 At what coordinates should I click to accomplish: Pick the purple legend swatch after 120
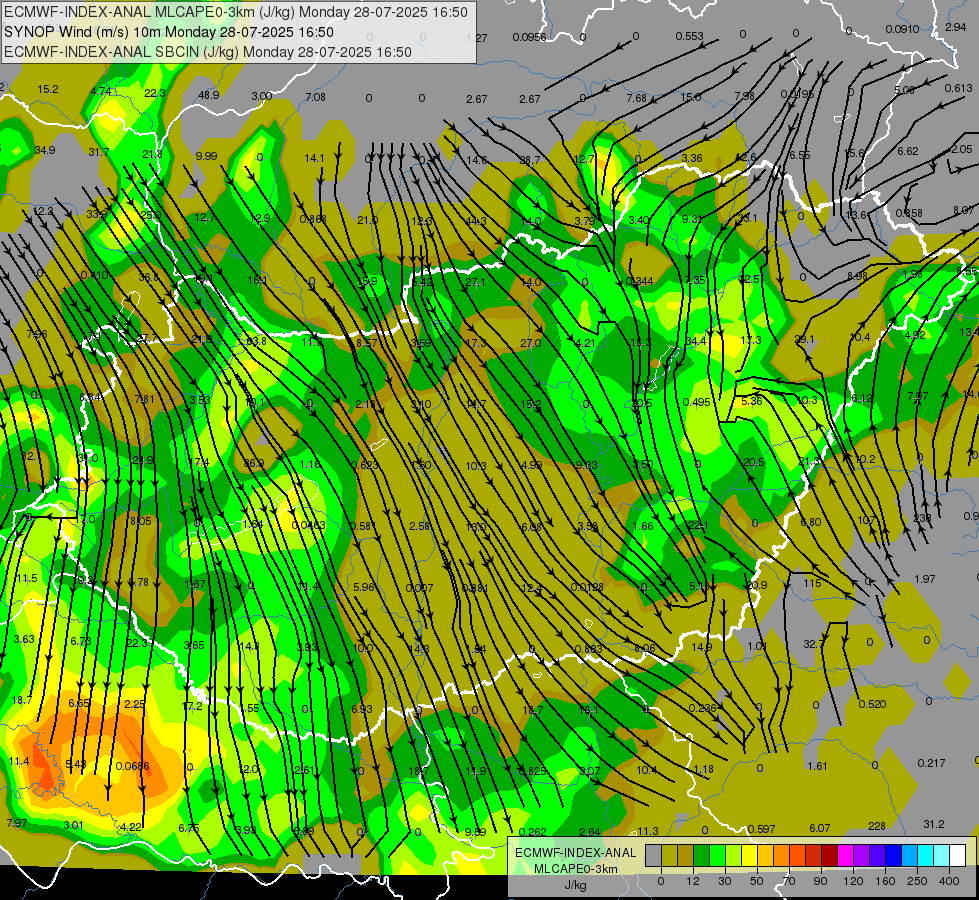tap(862, 855)
